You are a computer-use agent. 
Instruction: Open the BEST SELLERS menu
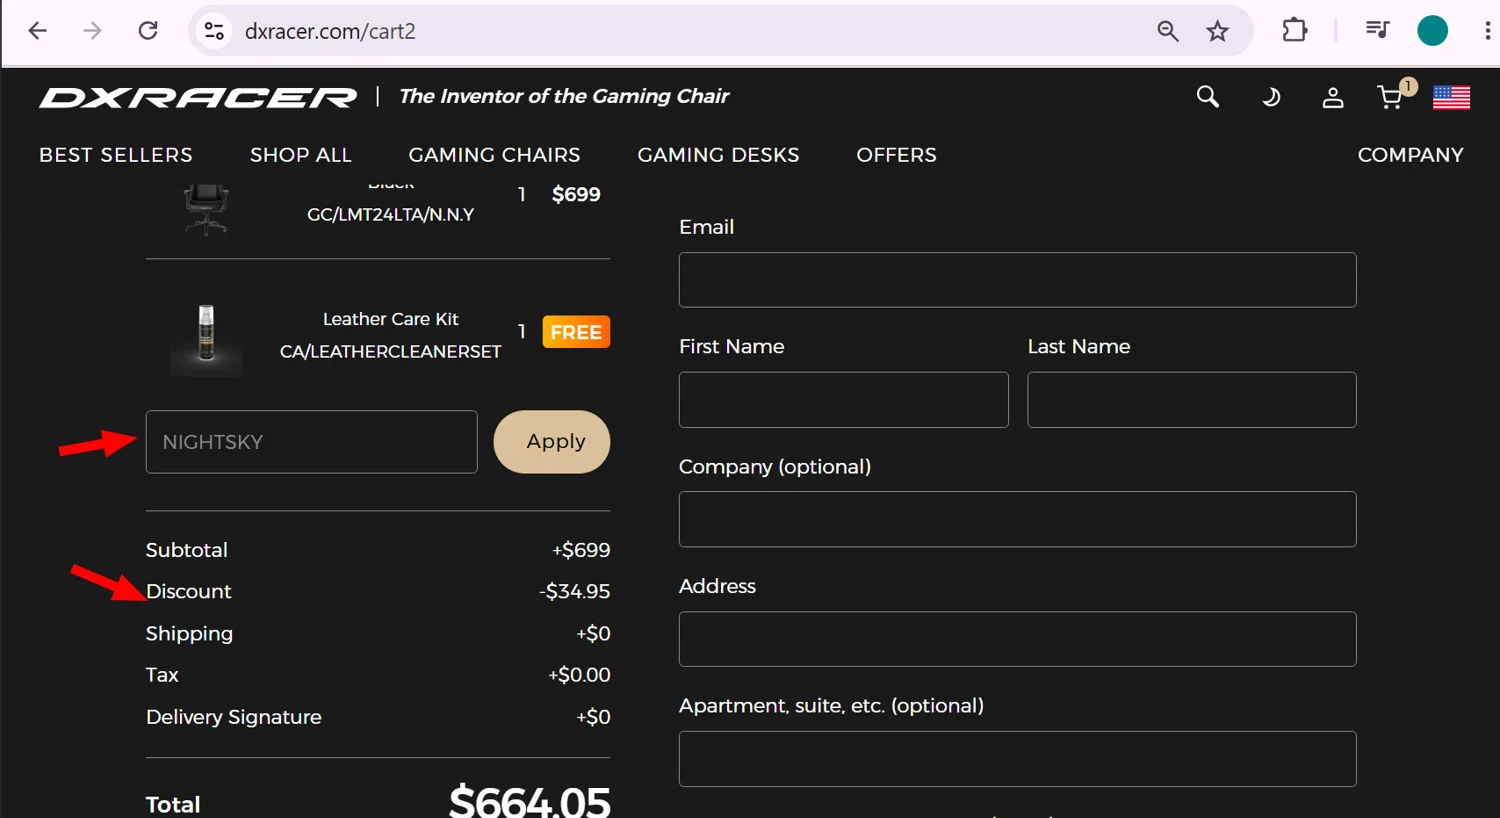116,155
